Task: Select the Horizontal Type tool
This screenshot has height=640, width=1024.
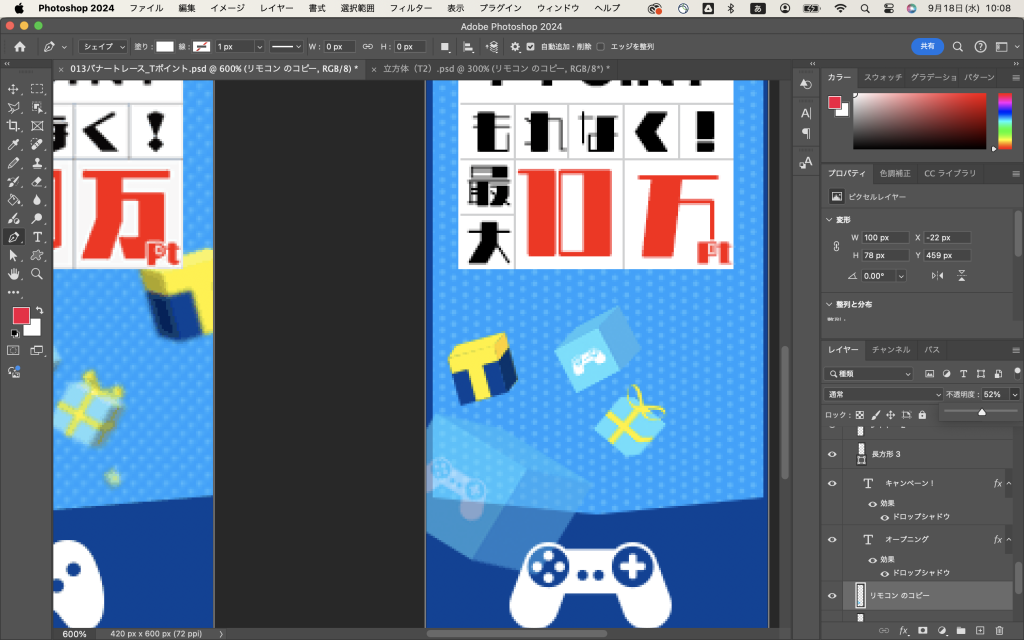Action: click(37, 237)
